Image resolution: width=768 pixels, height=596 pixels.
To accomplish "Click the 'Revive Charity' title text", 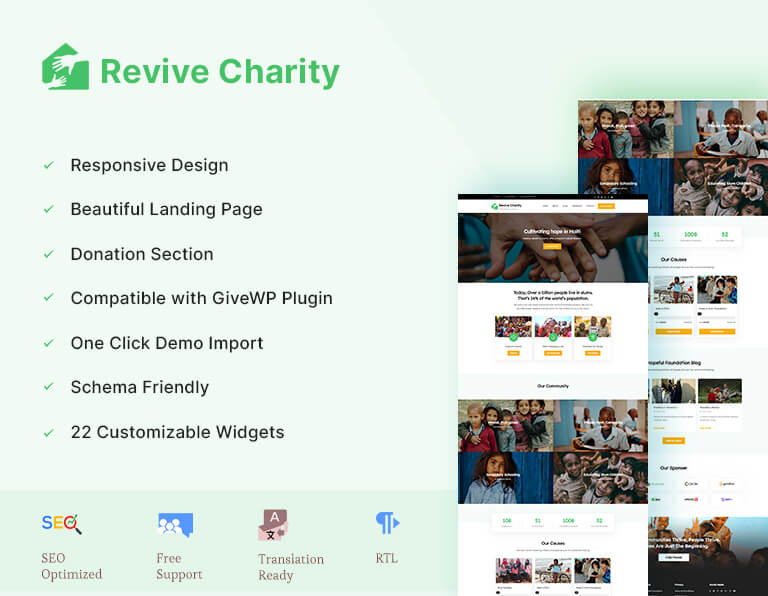I will click(x=220, y=72).
